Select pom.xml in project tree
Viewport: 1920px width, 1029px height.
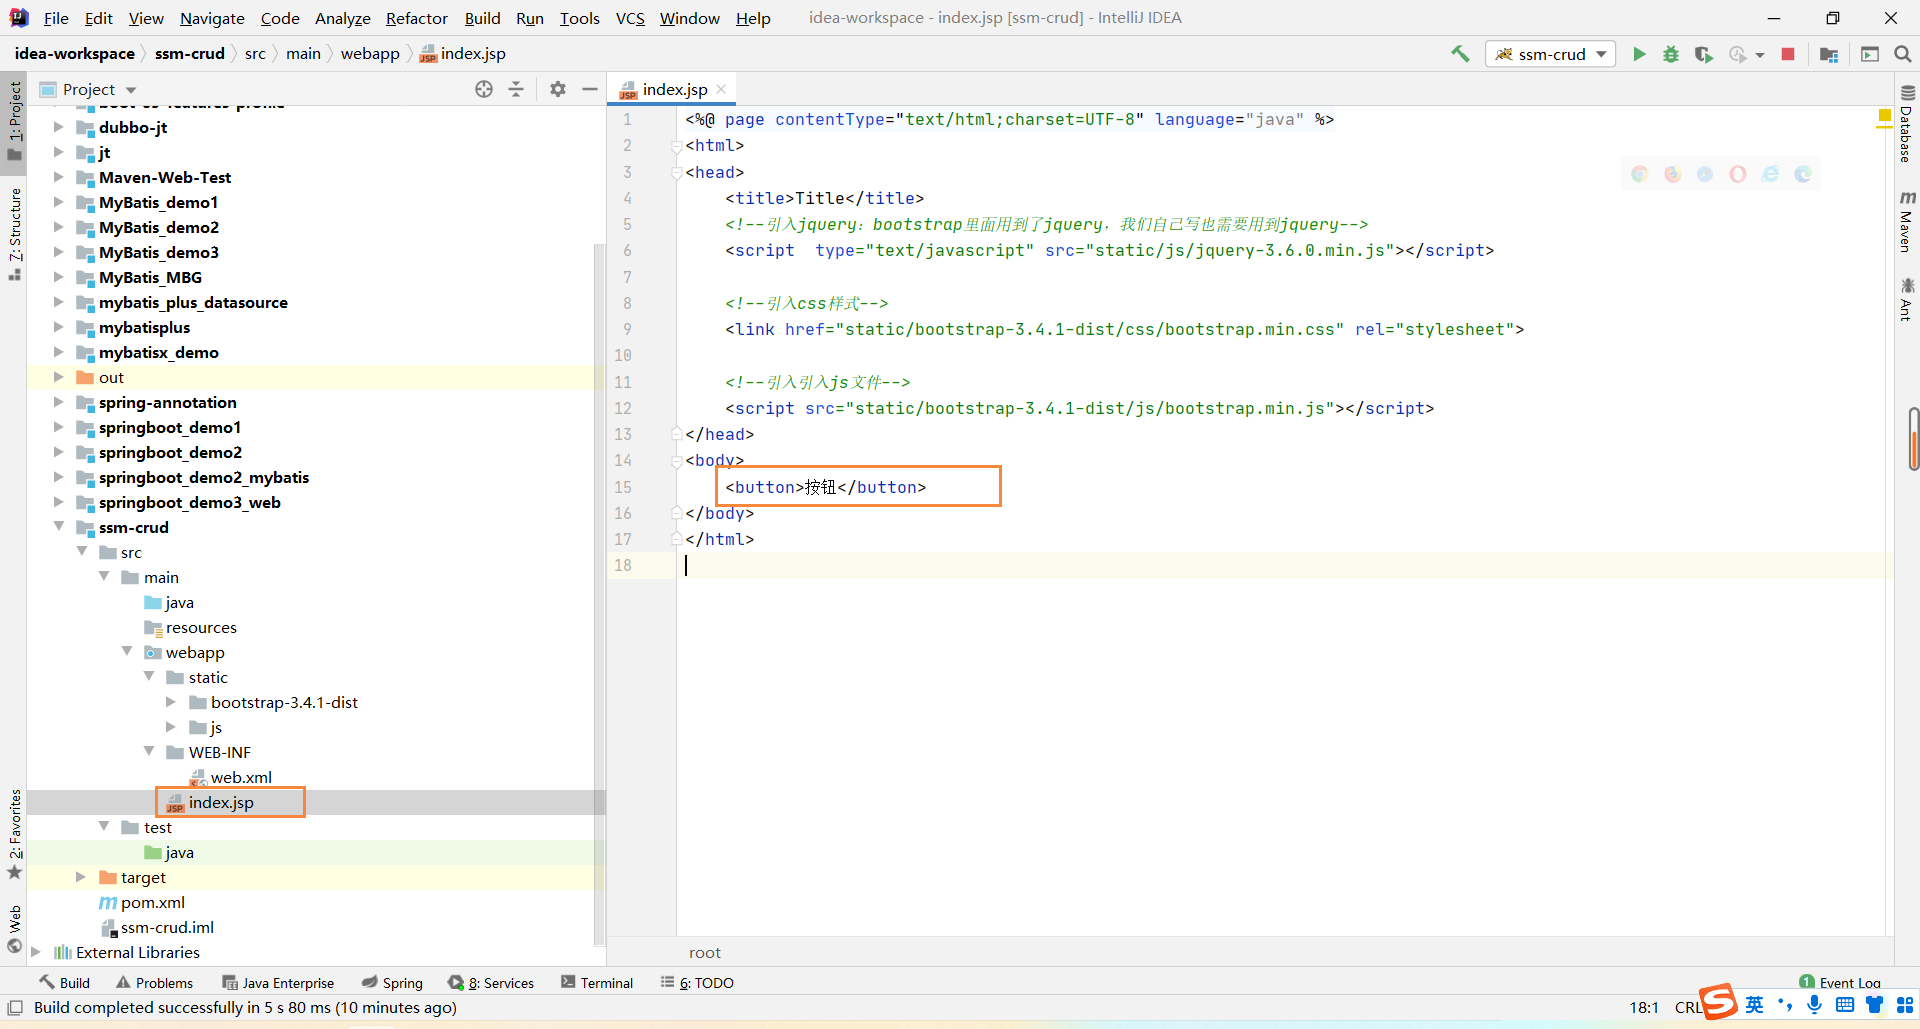click(152, 902)
